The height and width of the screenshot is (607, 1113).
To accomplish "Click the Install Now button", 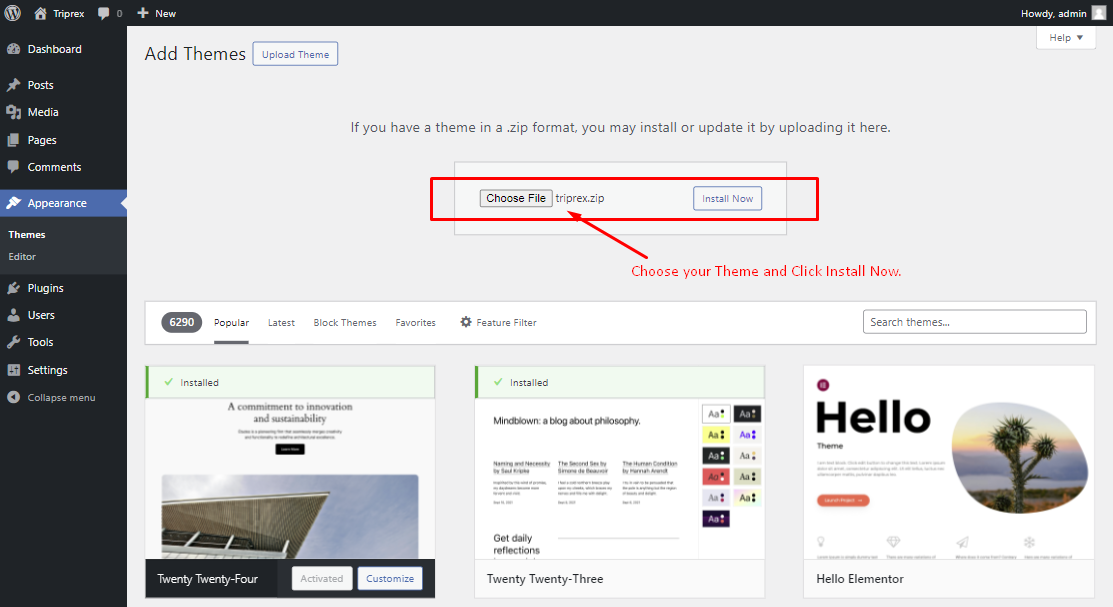I will (x=728, y=199).
